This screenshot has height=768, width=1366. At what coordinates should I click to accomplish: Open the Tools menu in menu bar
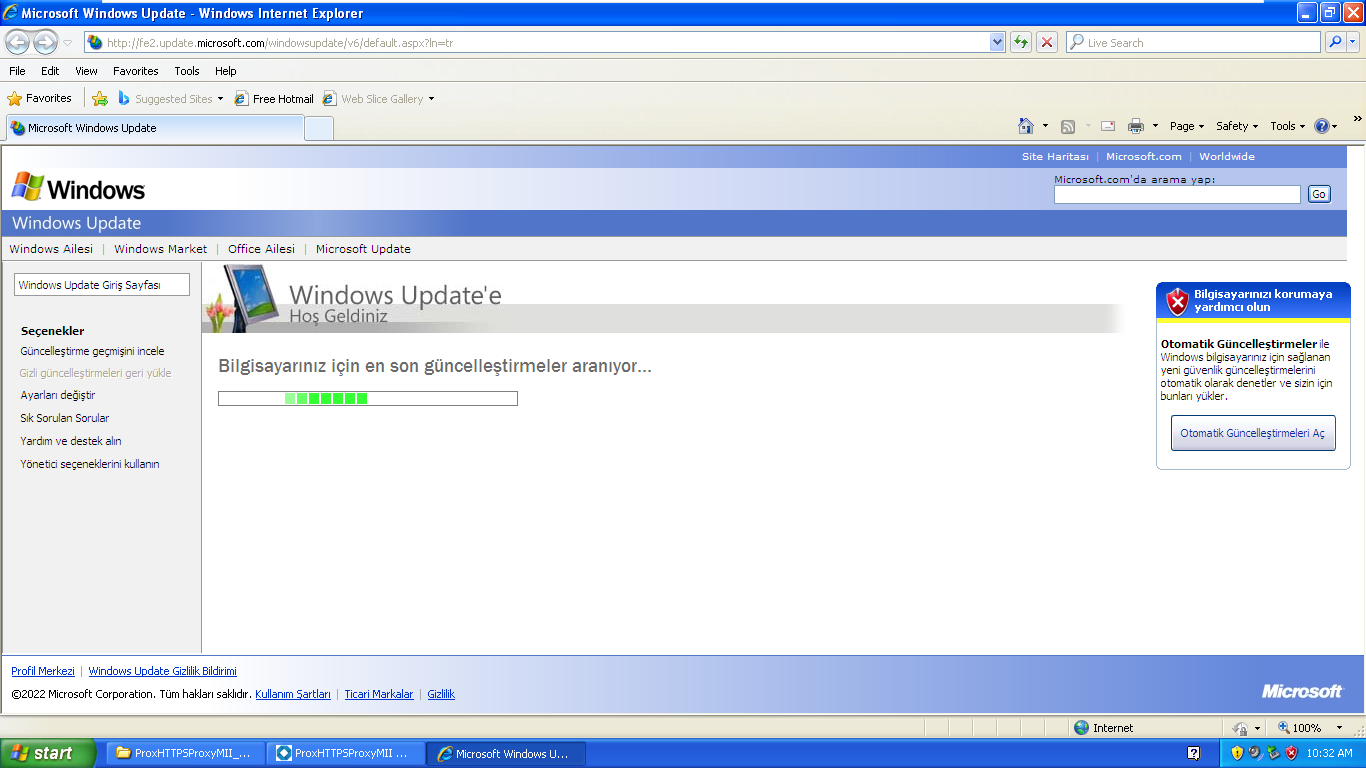point(187,71)
